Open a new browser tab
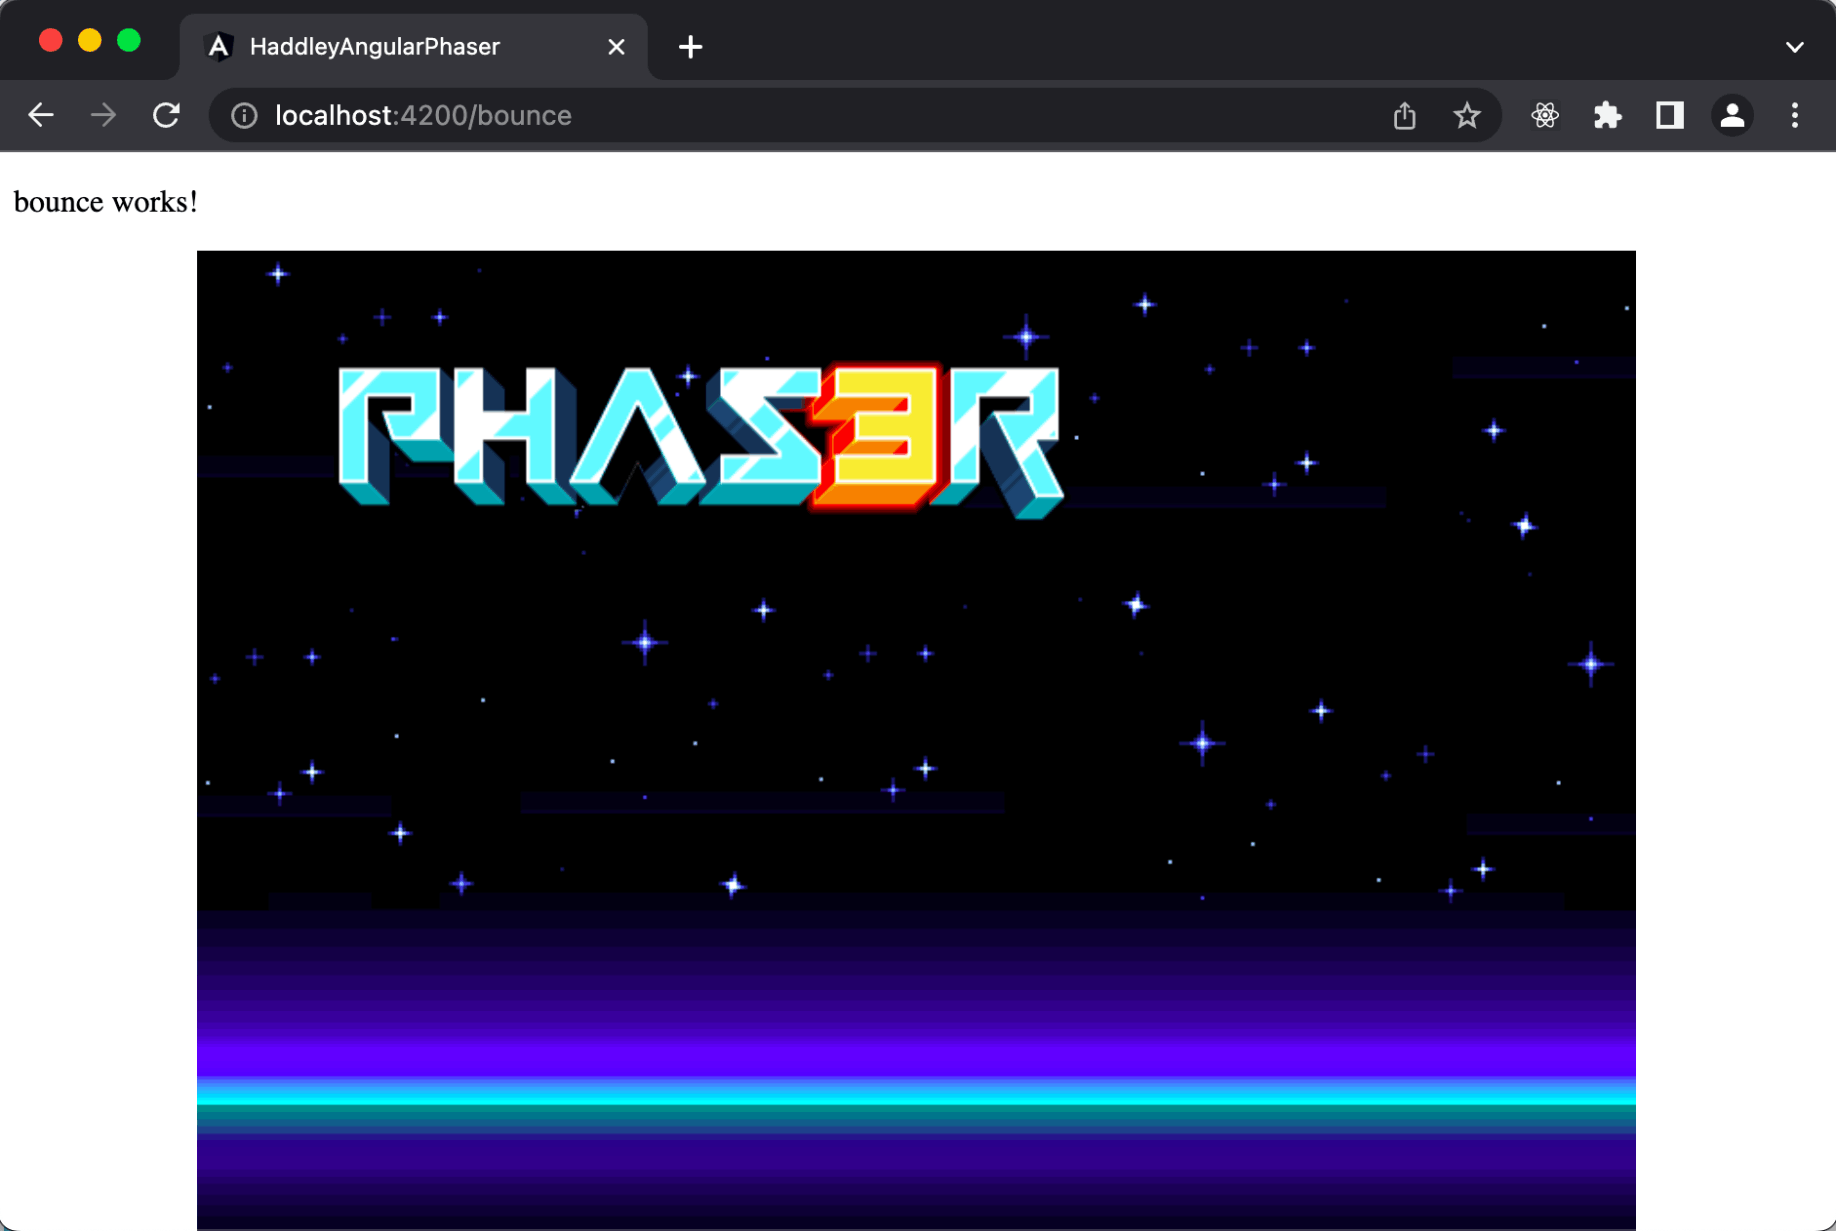Image resolution: width=1836 pixels, height=1231 pixels. [x=690, y=47]
